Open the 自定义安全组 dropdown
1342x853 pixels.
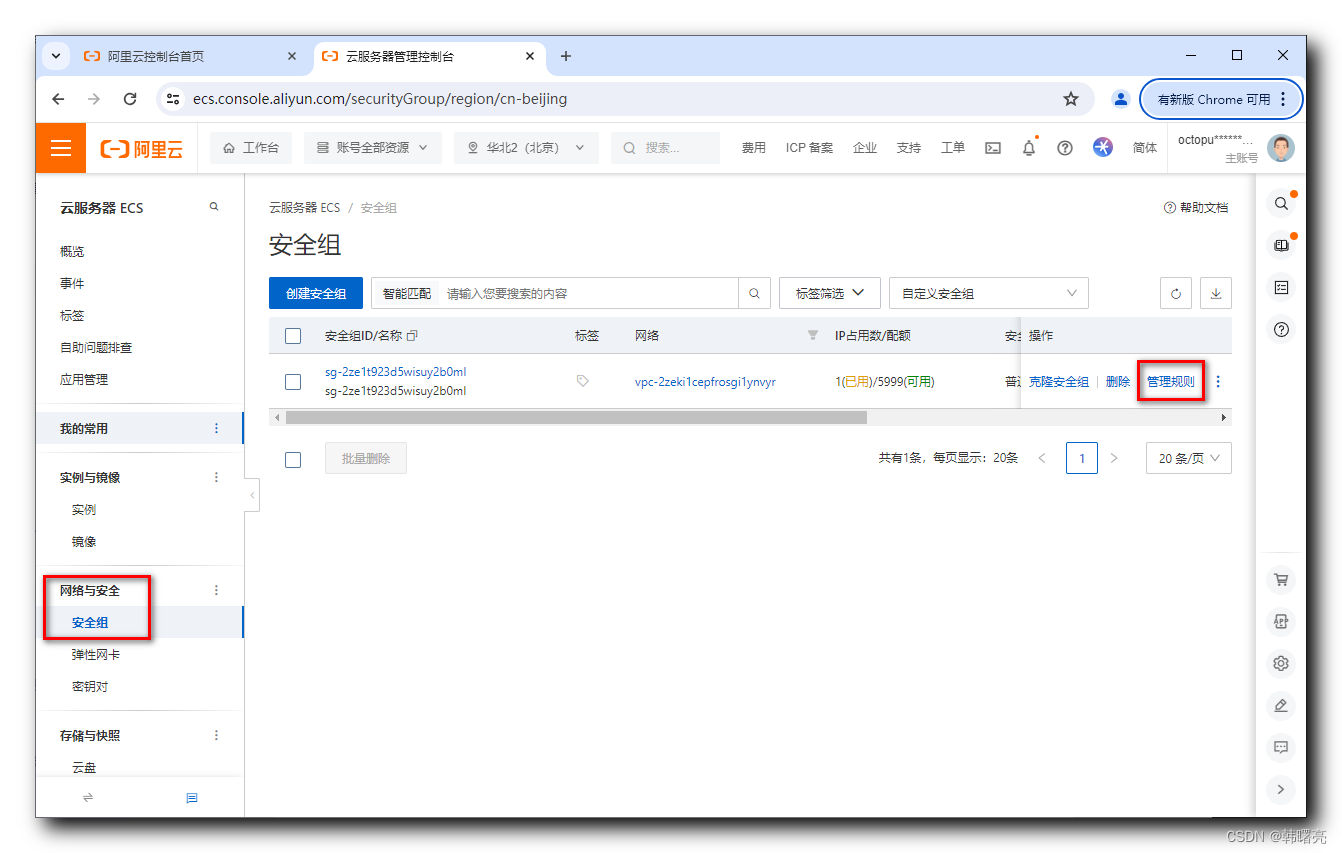tap(988, 292)
